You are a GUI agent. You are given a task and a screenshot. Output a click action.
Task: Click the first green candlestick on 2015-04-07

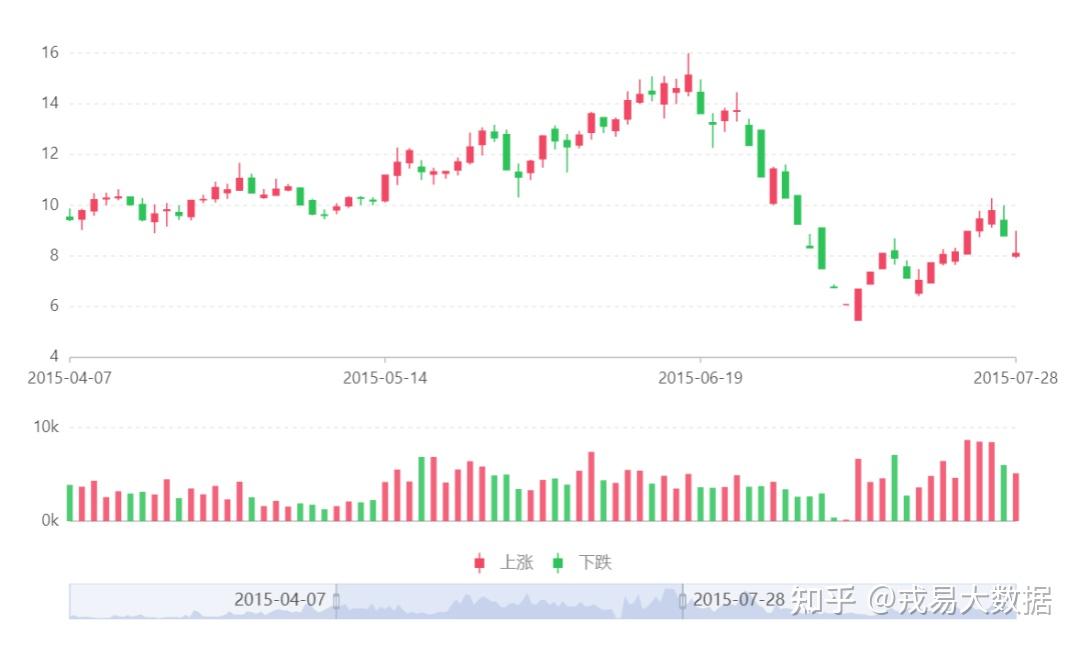point(70,216)
